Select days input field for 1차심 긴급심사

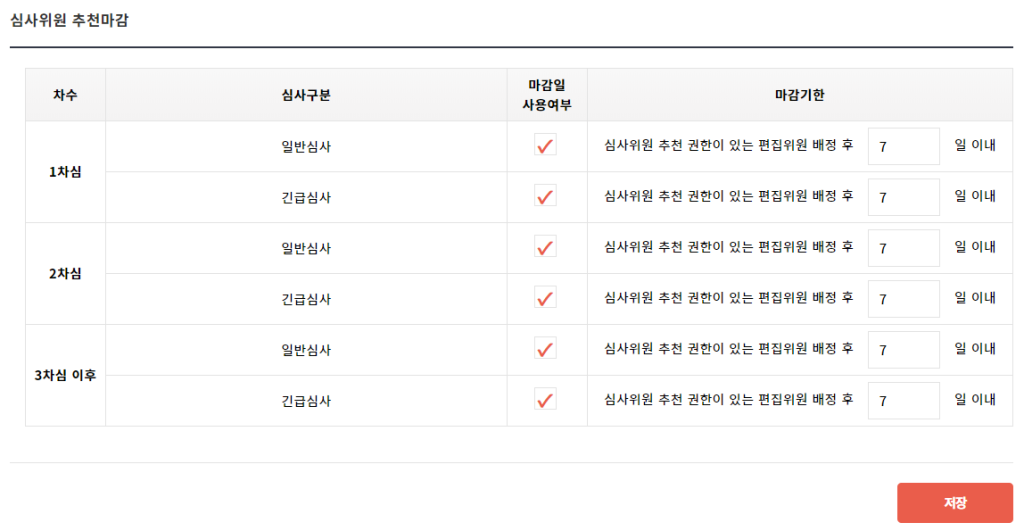click(904, 197)
